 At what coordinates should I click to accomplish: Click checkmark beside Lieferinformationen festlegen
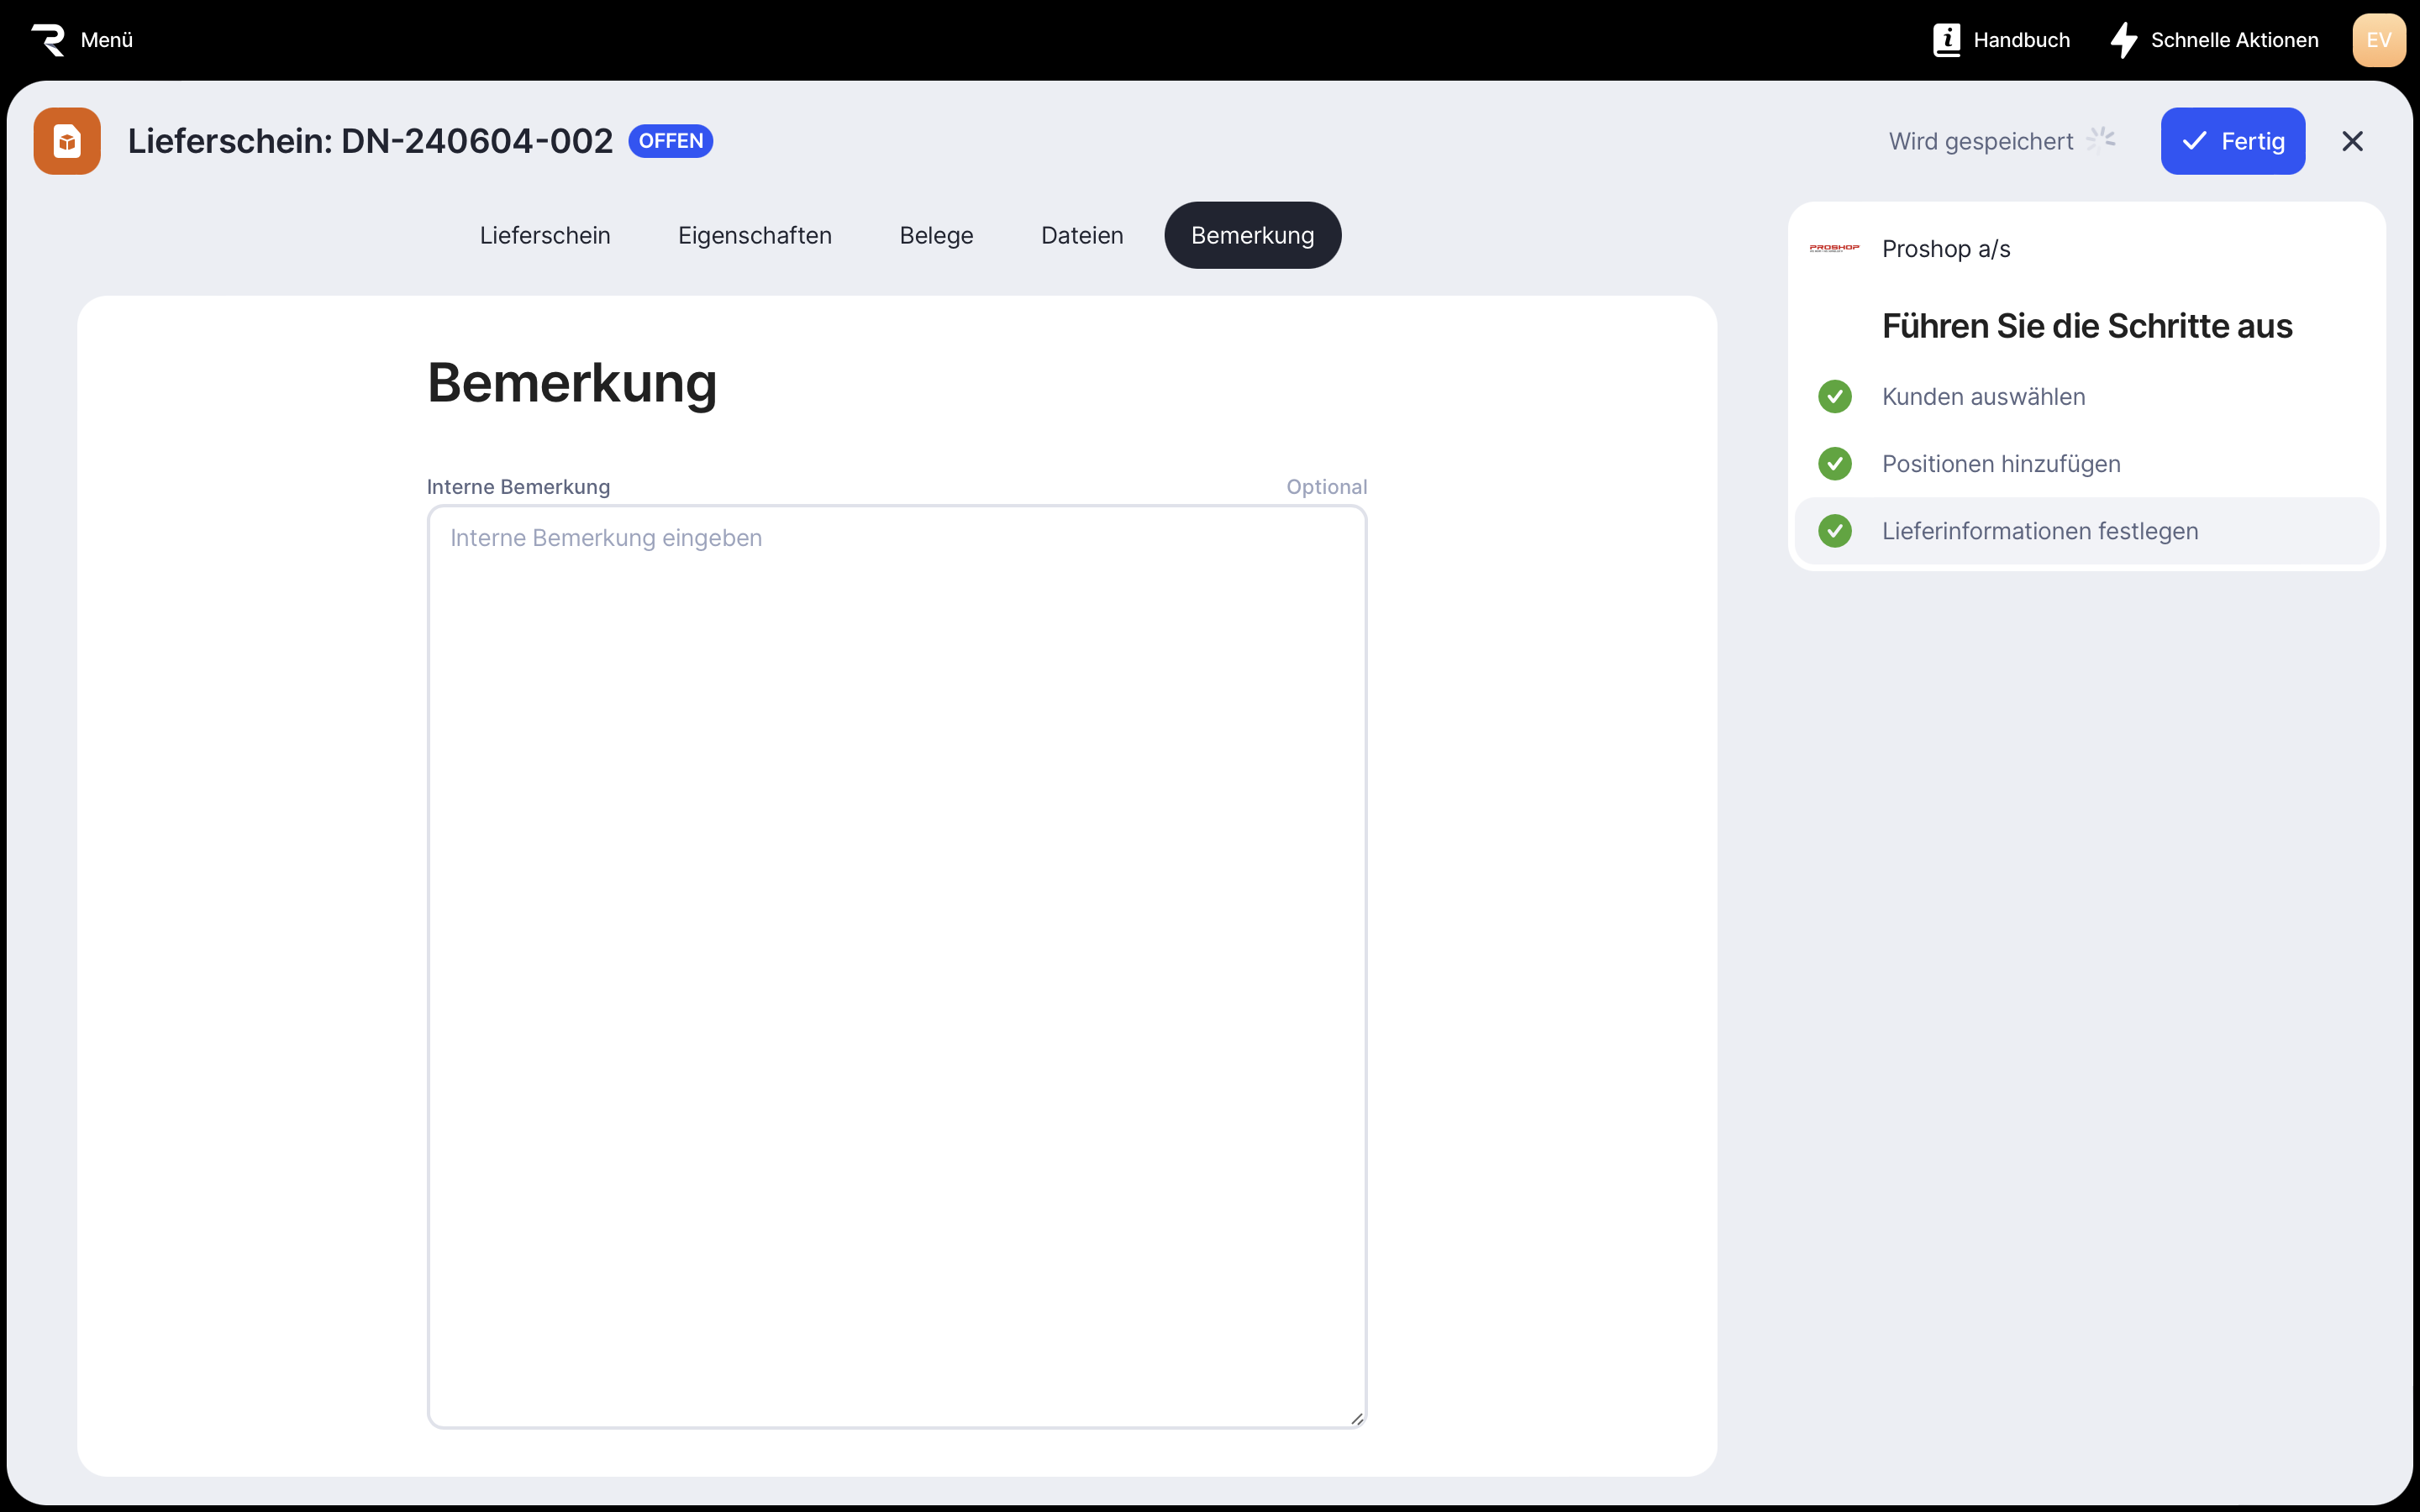pos(1834,531)
